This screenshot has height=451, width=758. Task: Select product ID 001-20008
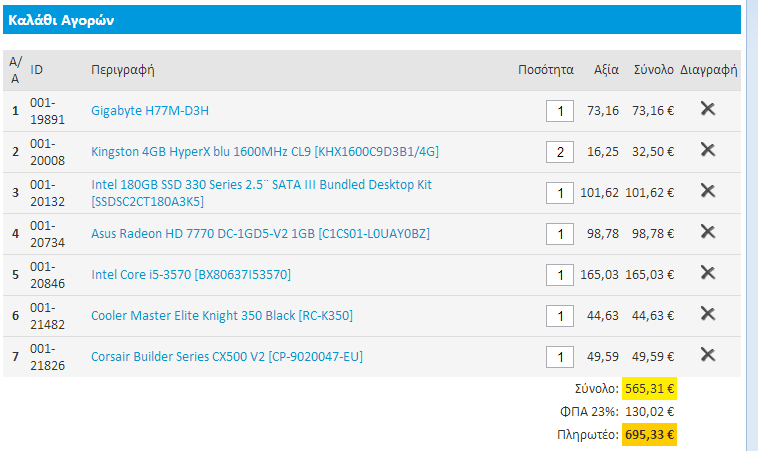(47, 152)
